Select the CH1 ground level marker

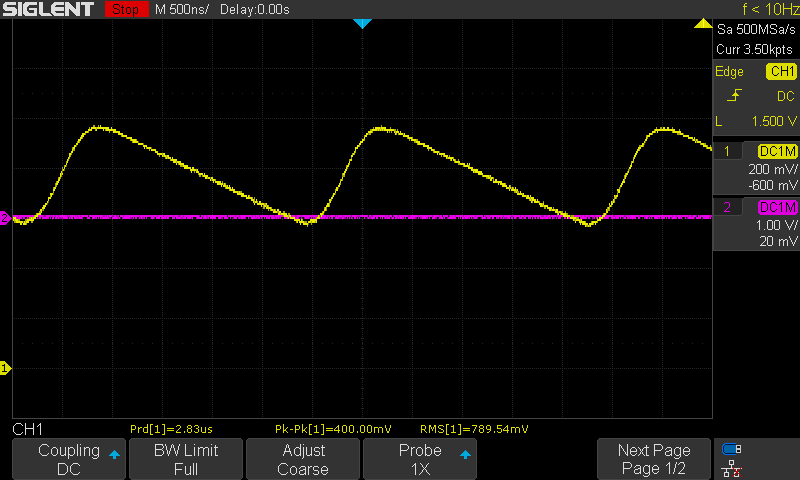pos(5,368)
